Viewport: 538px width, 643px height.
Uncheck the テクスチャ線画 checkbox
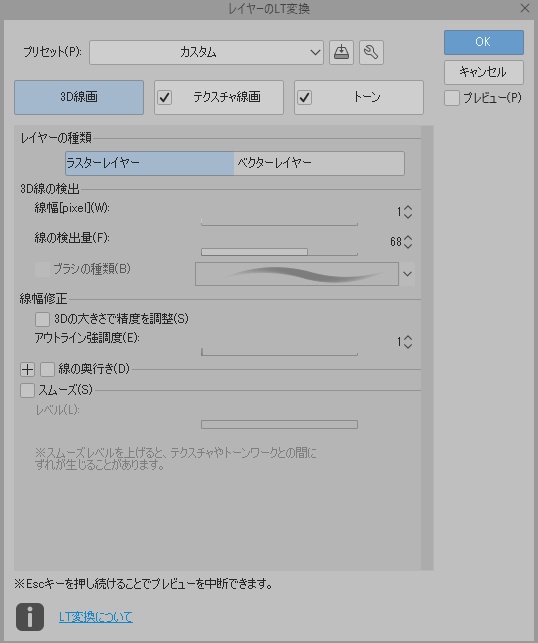165,98
